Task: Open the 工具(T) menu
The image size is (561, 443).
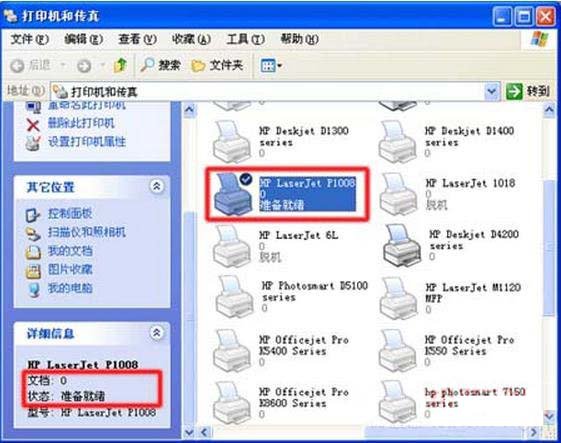Action: (x=245, y=39)
